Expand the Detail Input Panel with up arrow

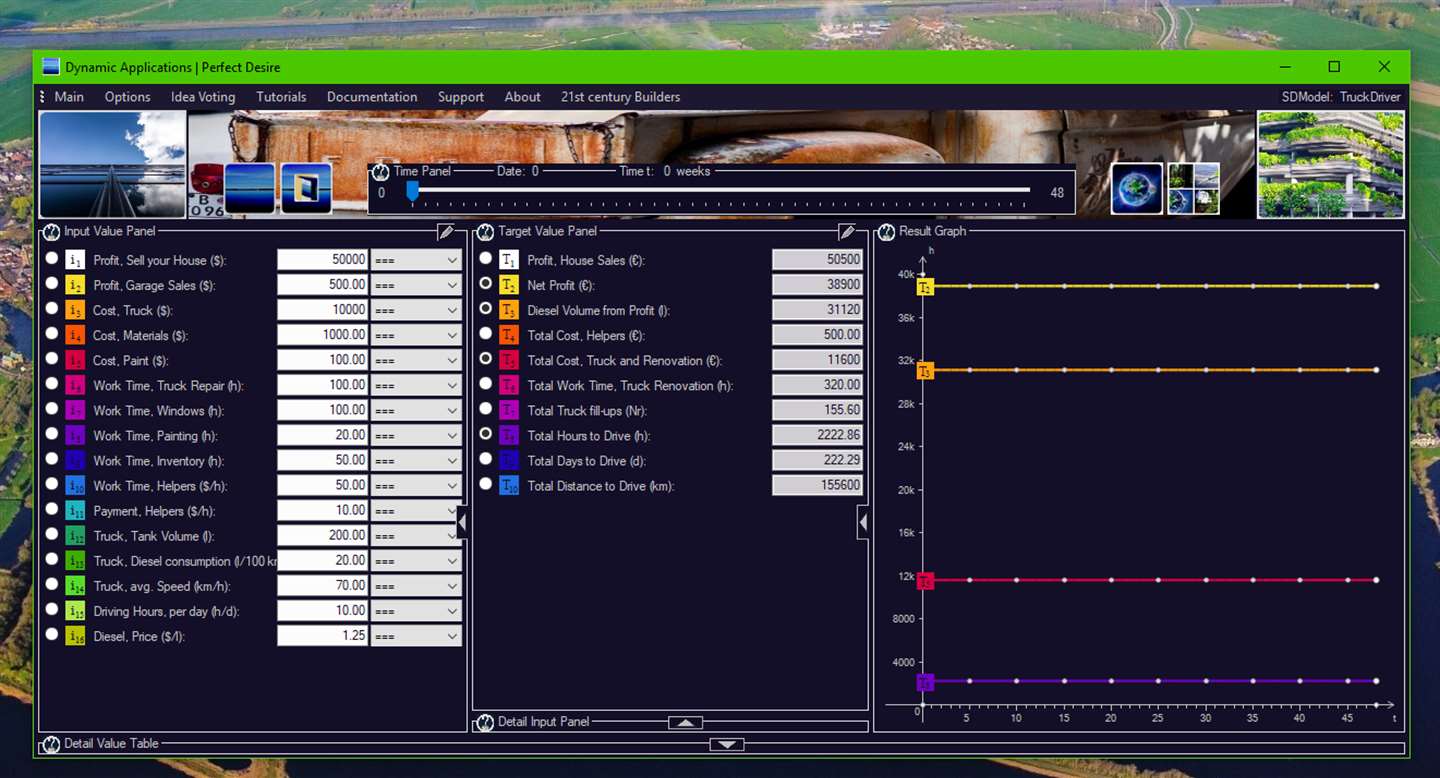coord(685,723)
